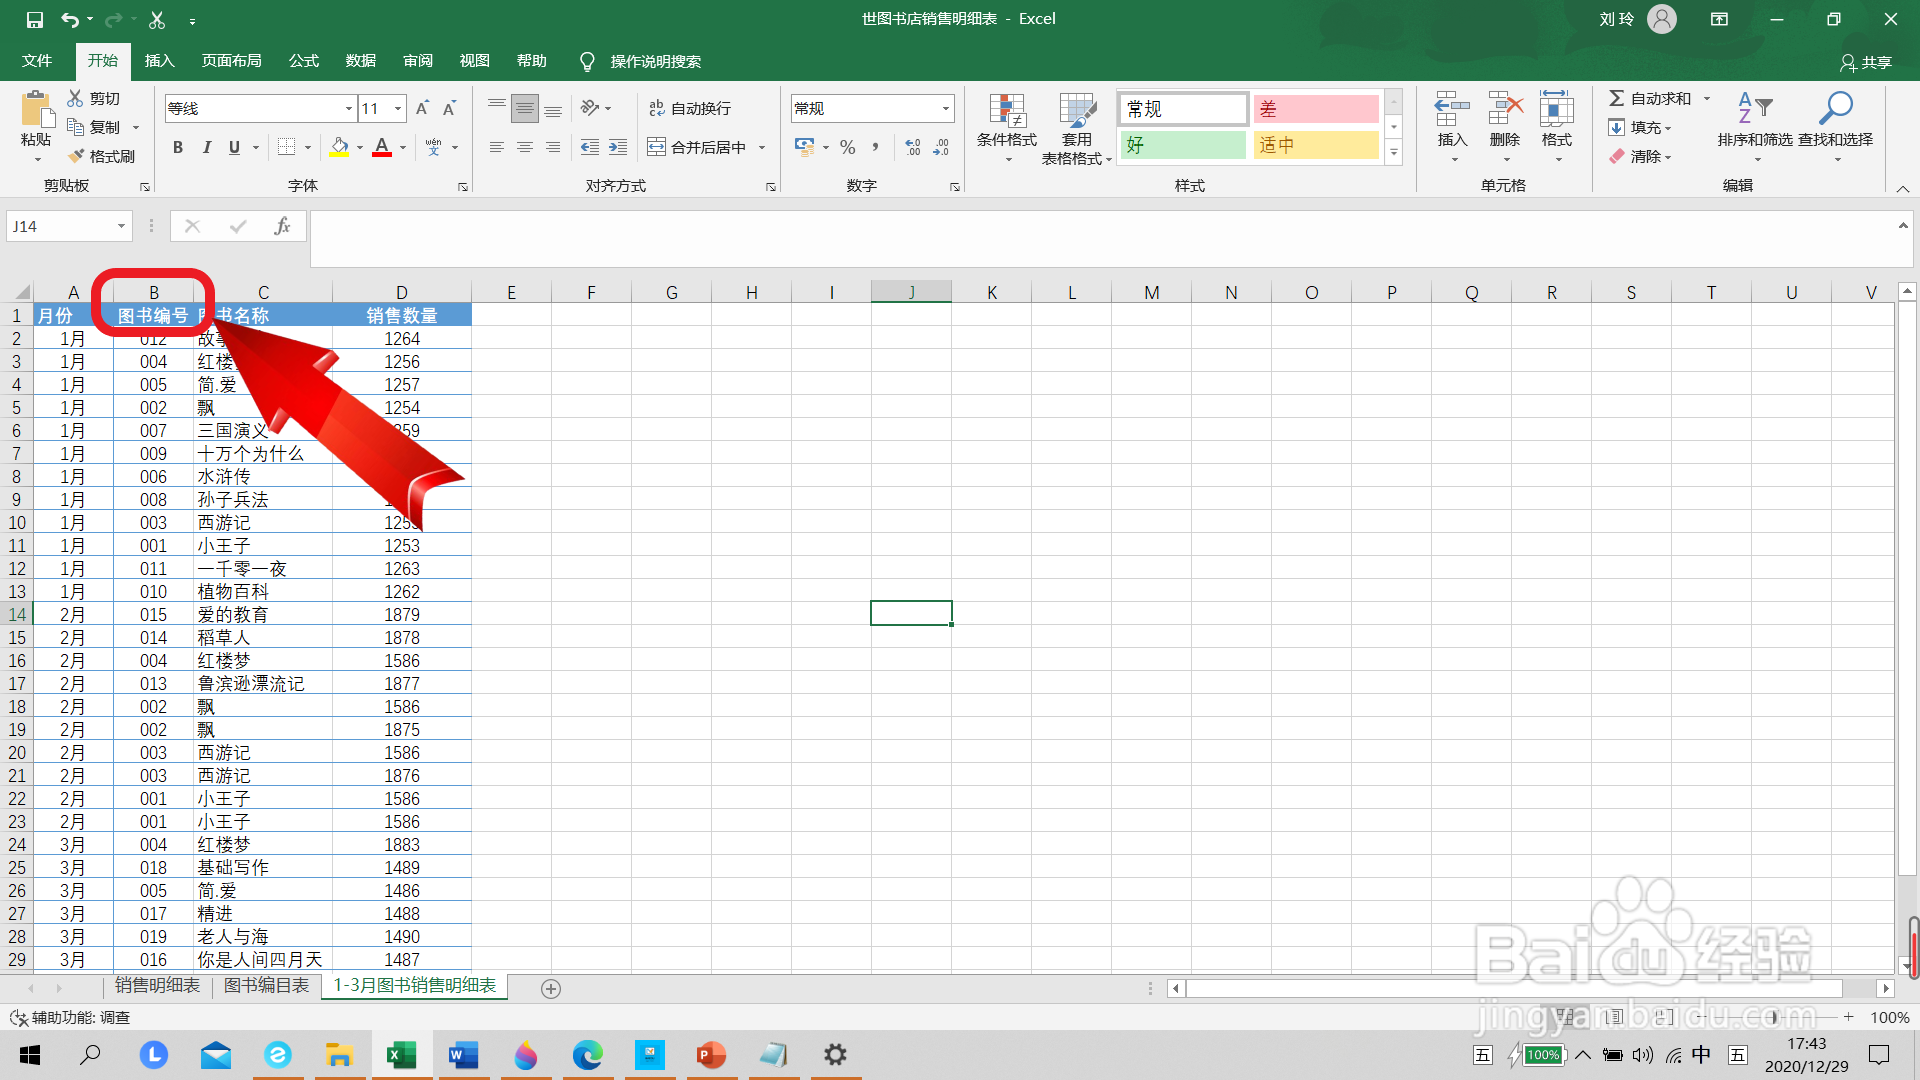Click the Share (共享) button
Image resolution: width=1920 pixels, height=1080 pixels.
point(1866,62)
